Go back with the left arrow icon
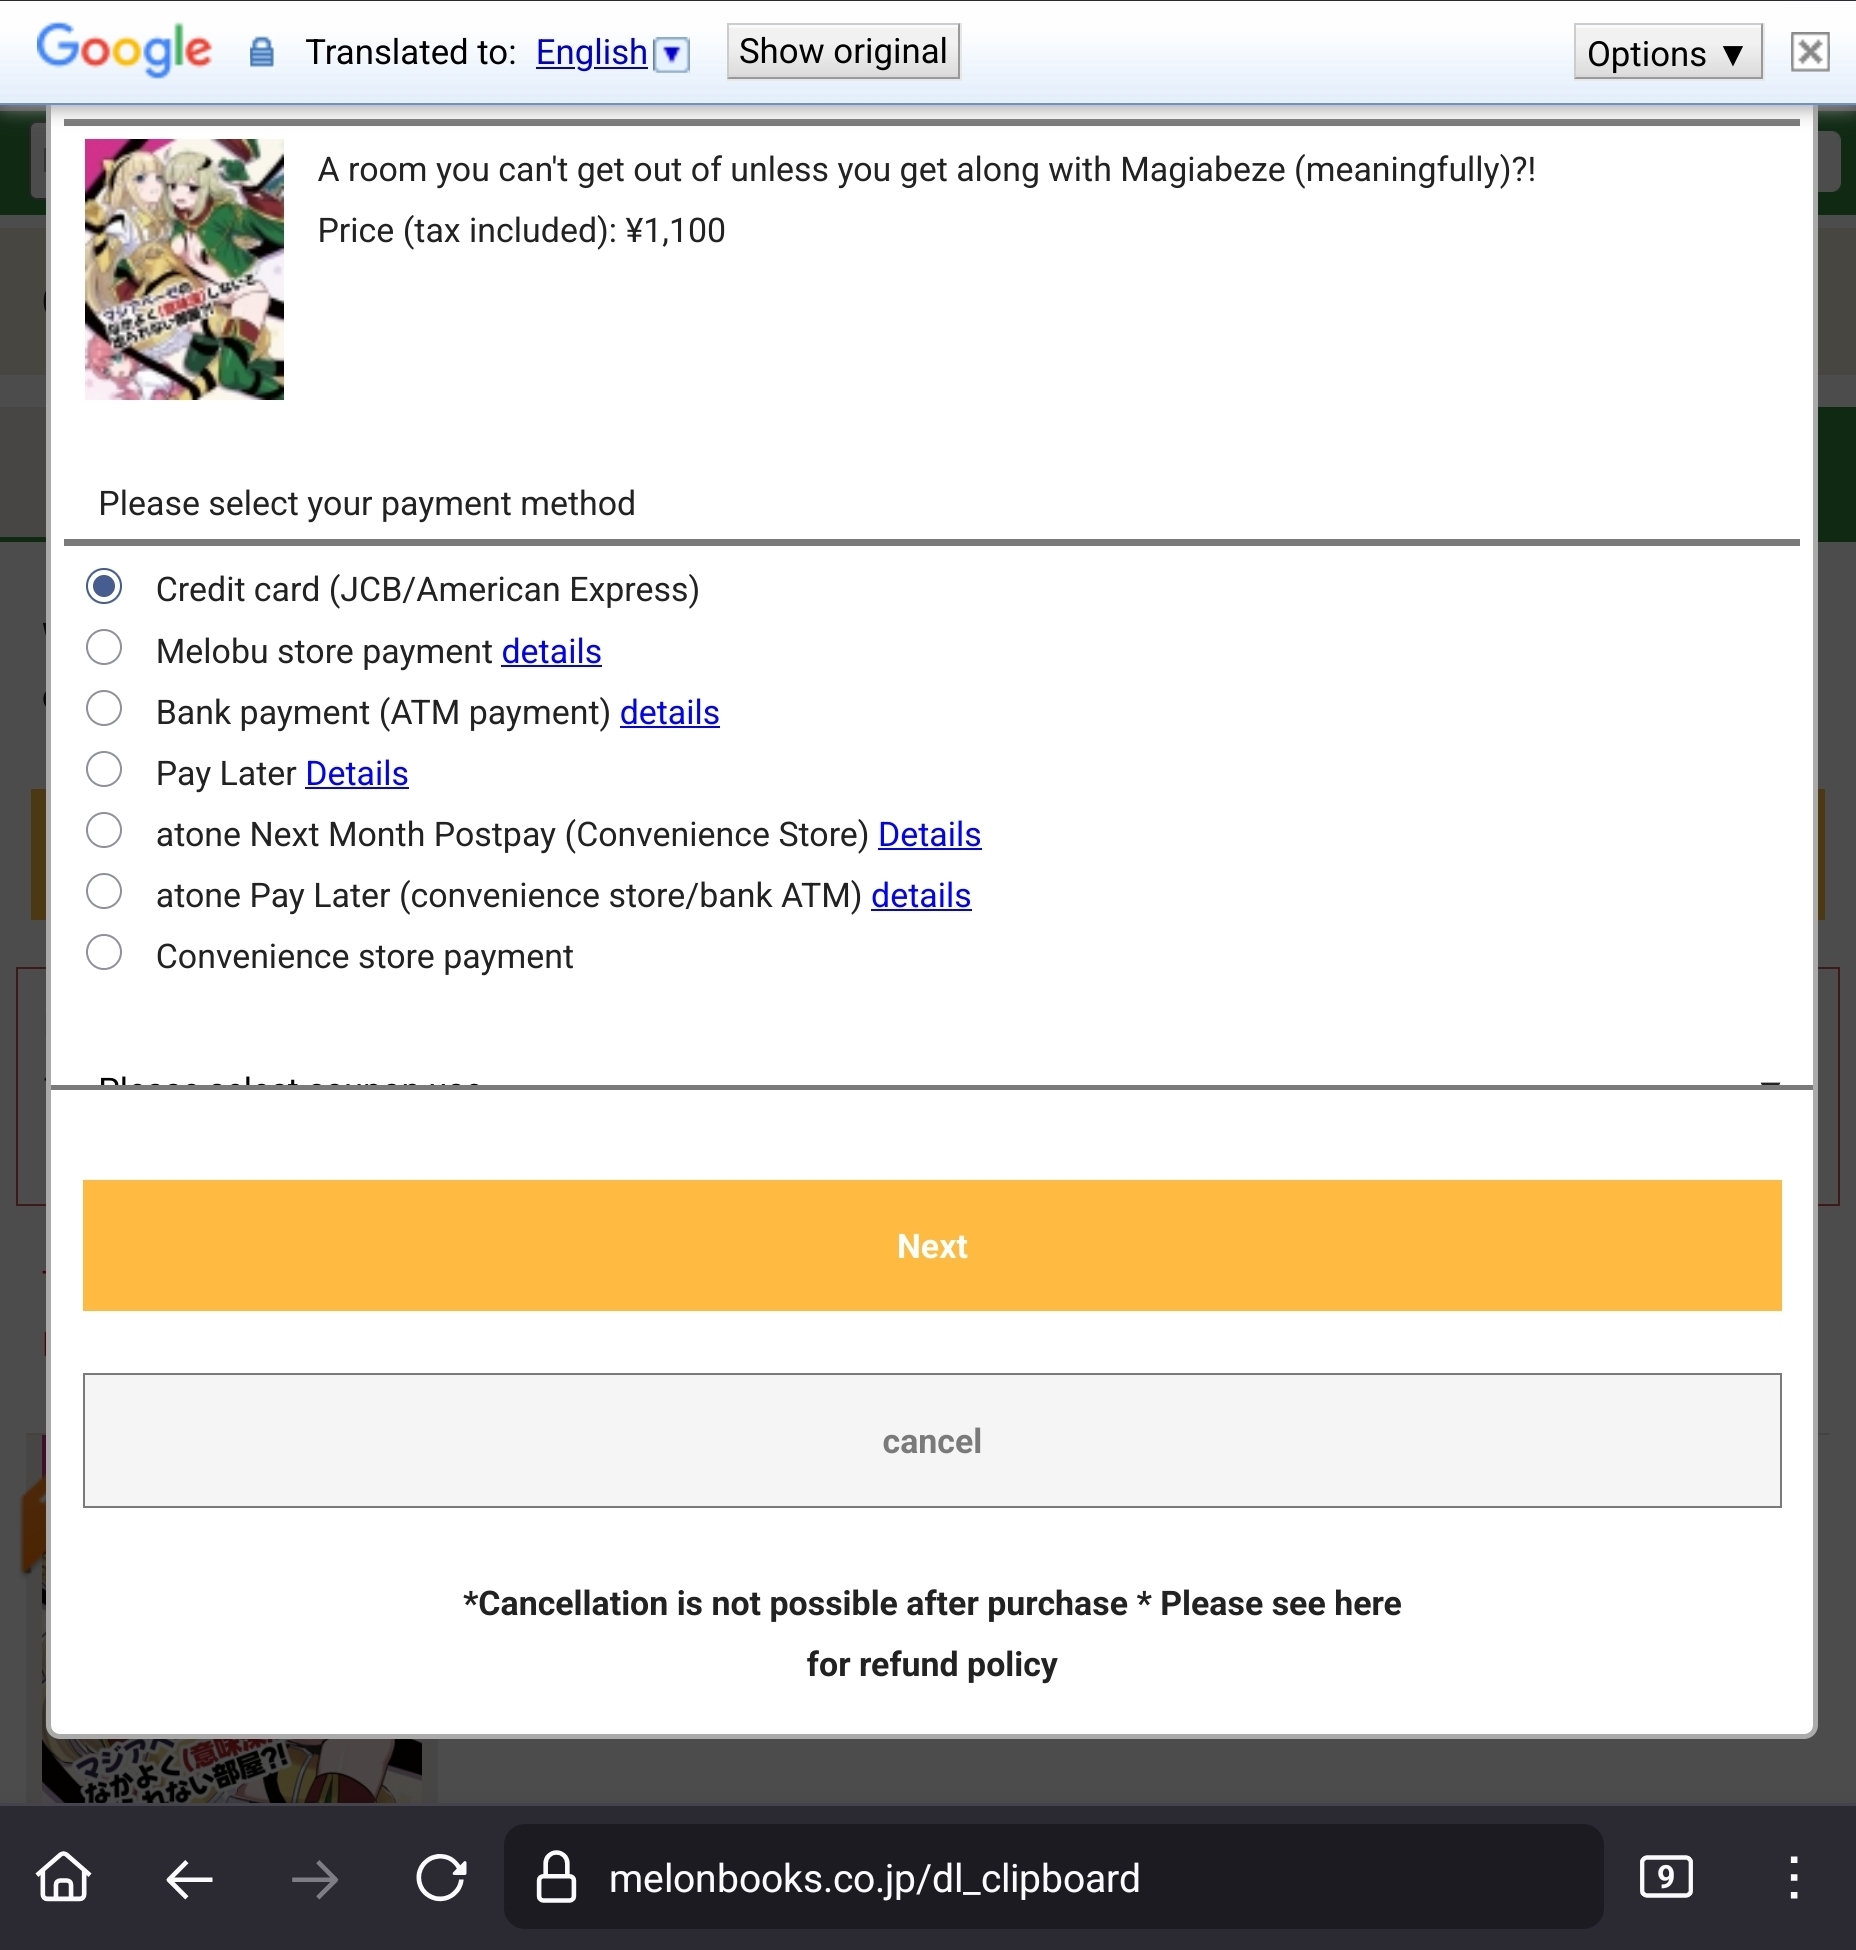Image resolution: width=1856 pixels, height=1950 pixels. 189,1879
